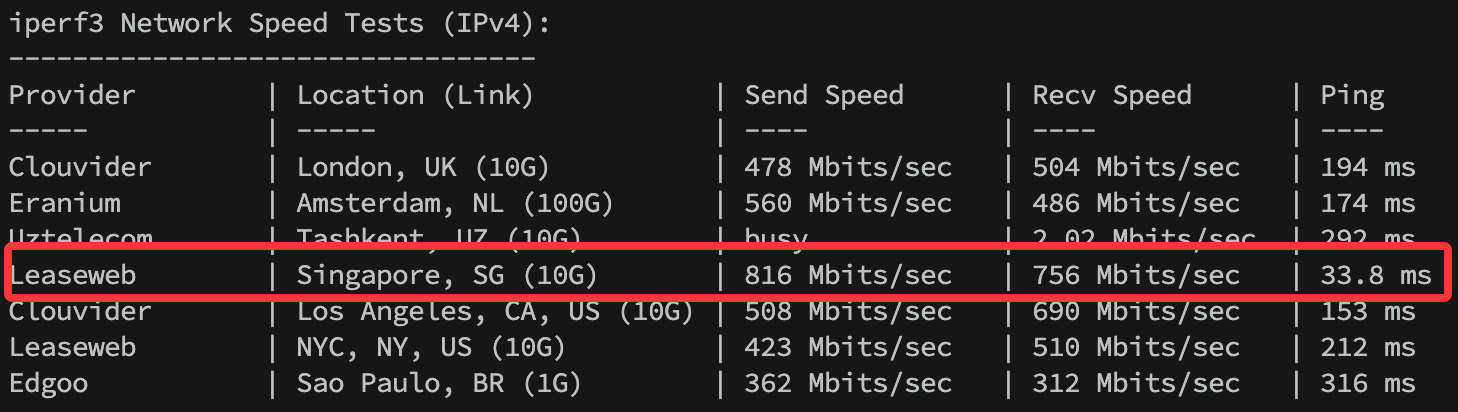1458x412 pixels.
Task: Select the 316 ms ping value
Action: coord(1368,383)
